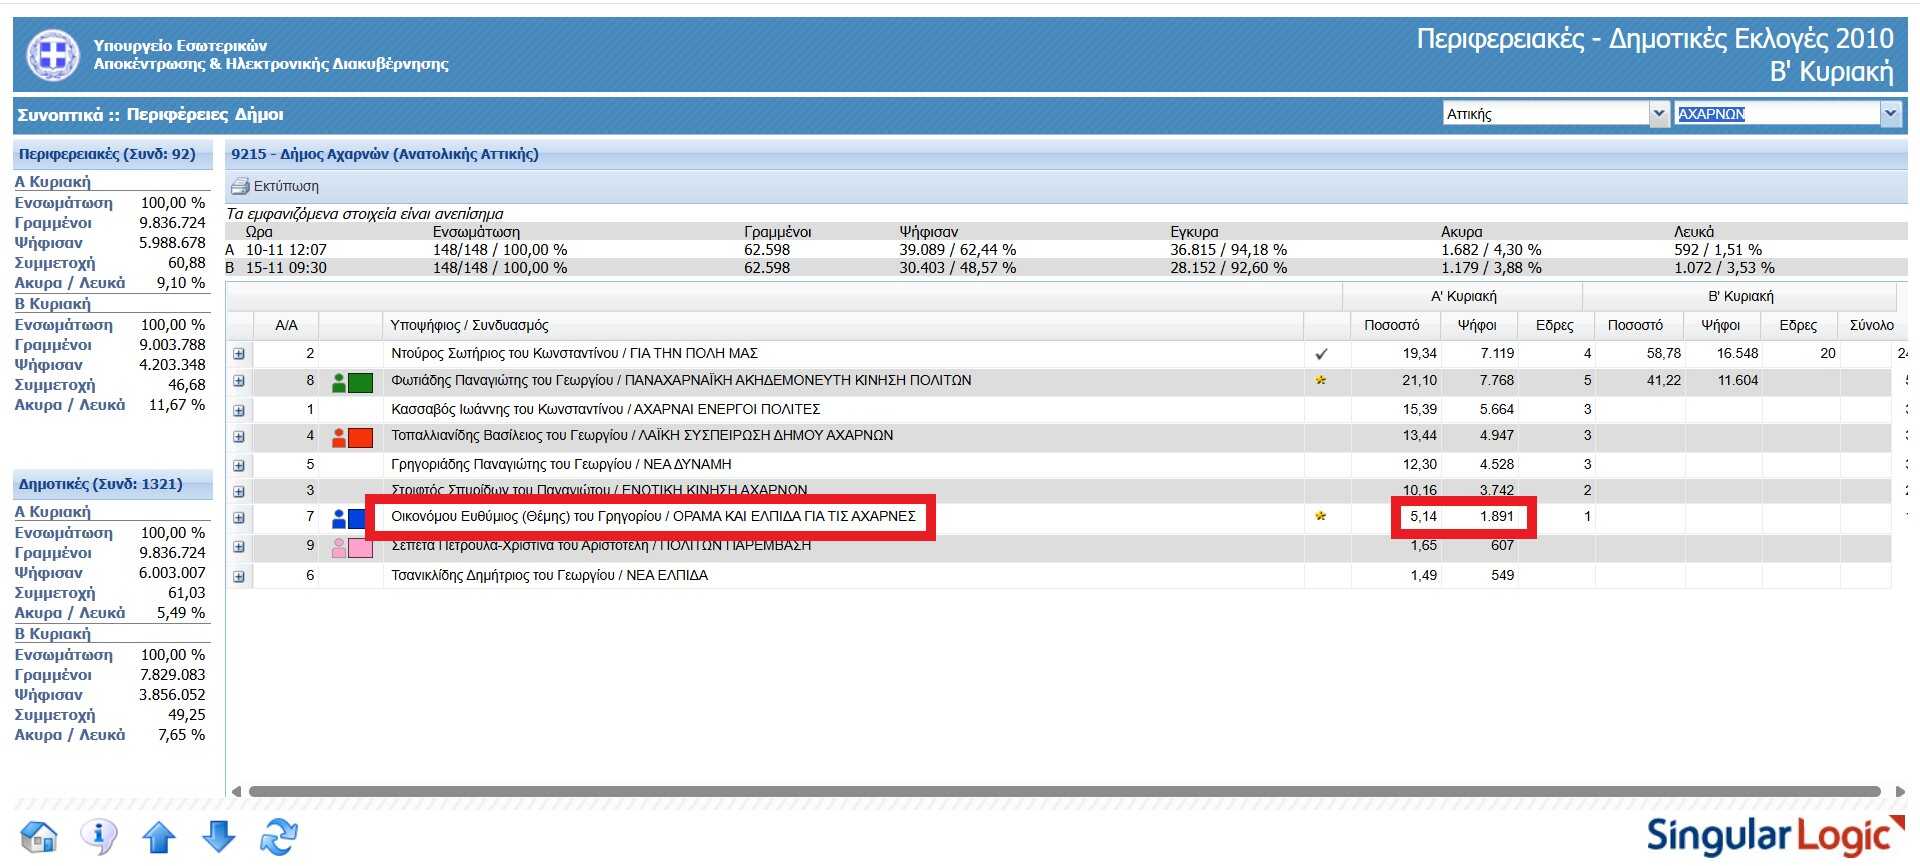Expand the Τσανικλίδης Δημήτριος row
Image resolution: width=1920 pixels, height=866 pixels.
[239, 576]
